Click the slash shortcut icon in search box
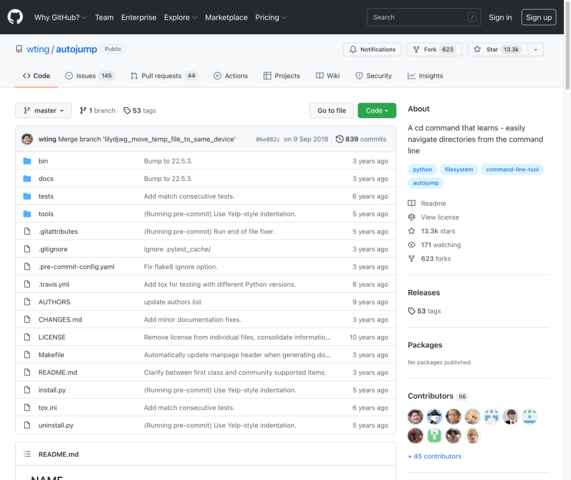The image size is (571, 480). [472, 17]
